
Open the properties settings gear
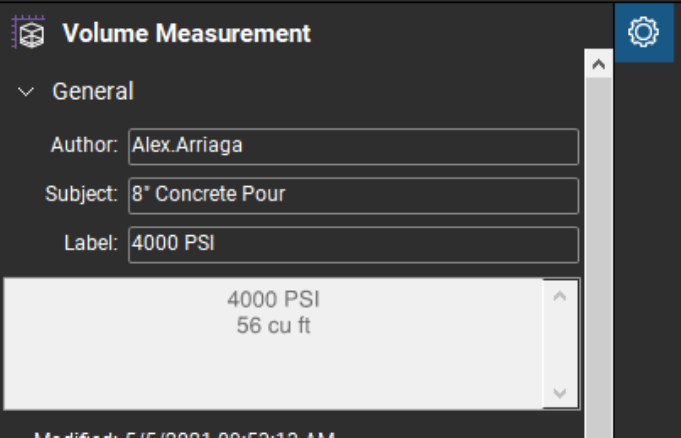643,33
